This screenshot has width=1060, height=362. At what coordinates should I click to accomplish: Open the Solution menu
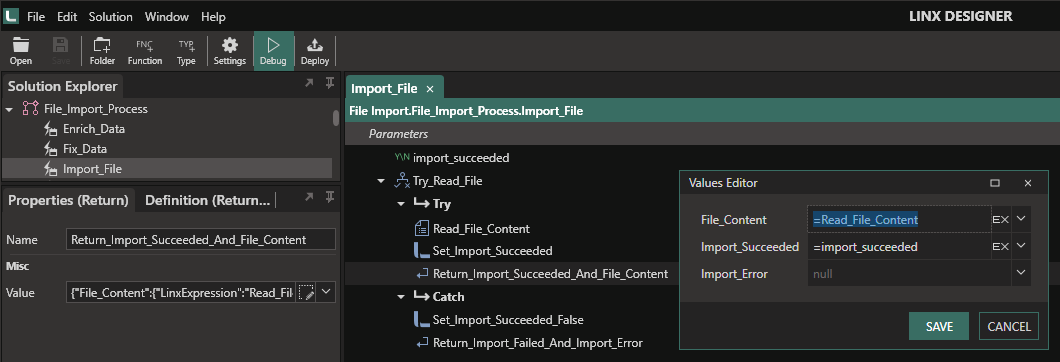[111, 17]
